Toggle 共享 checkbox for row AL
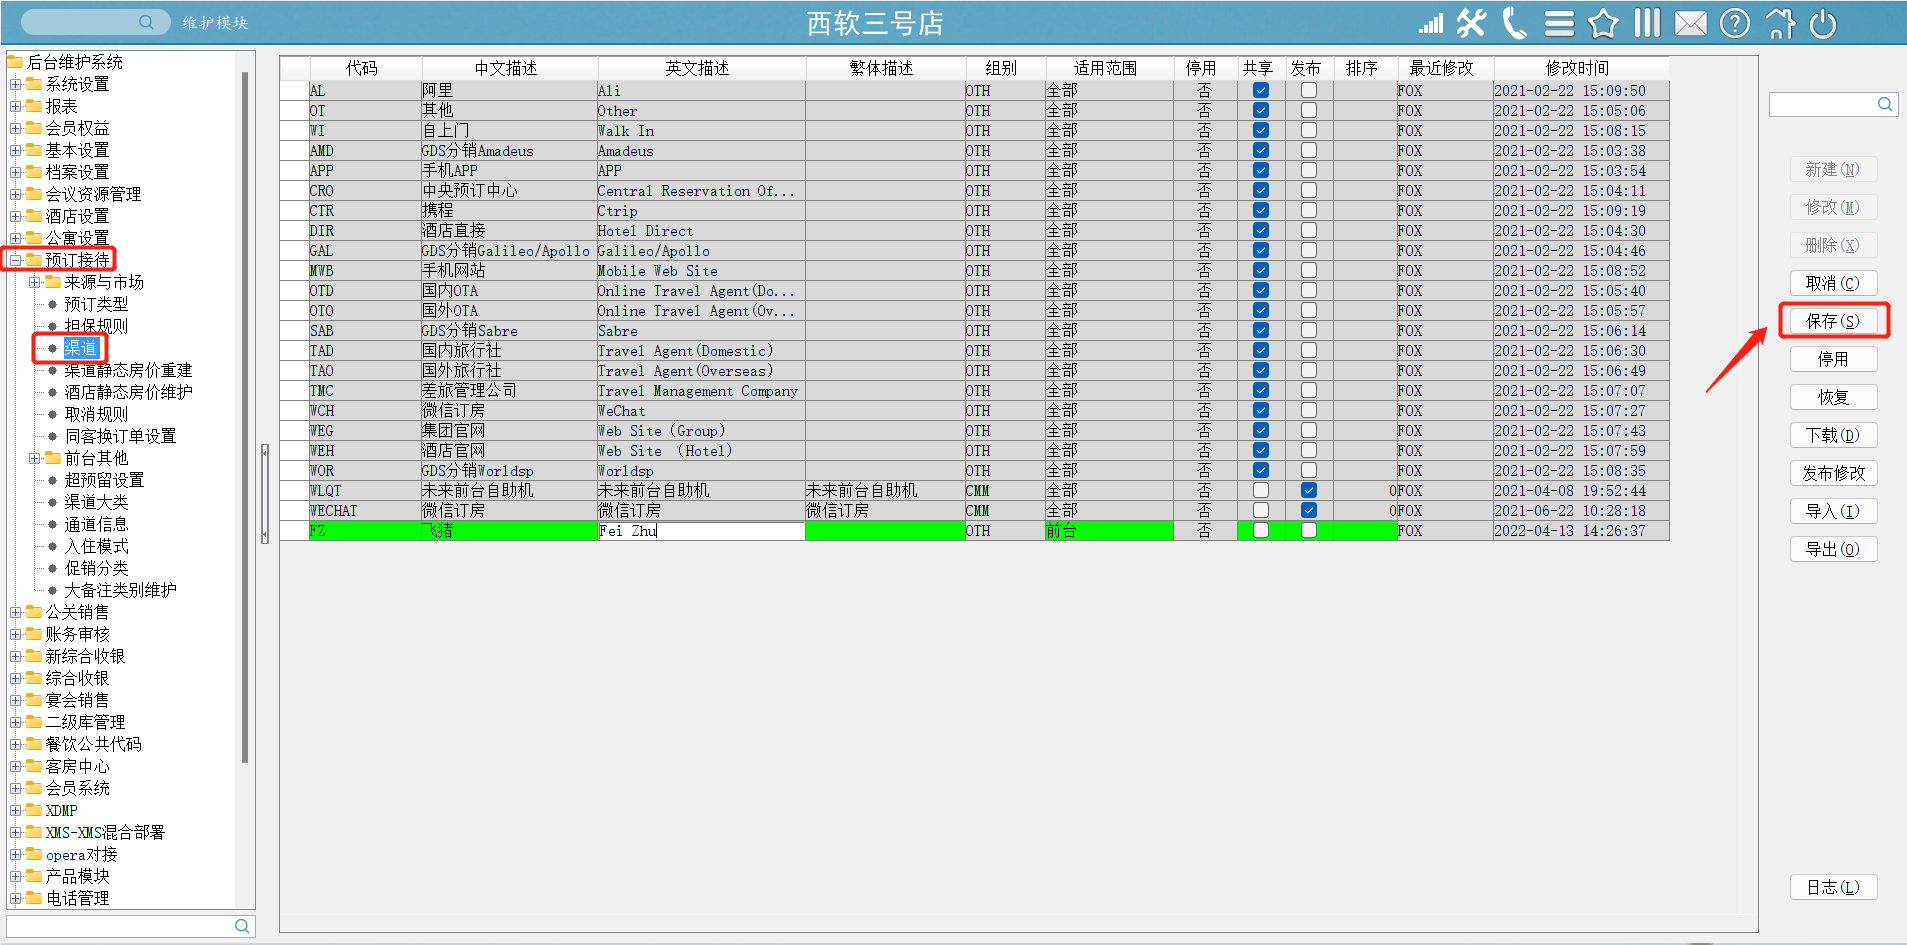This screenshot has height=945, width=1907. [x=1261, y=90]
